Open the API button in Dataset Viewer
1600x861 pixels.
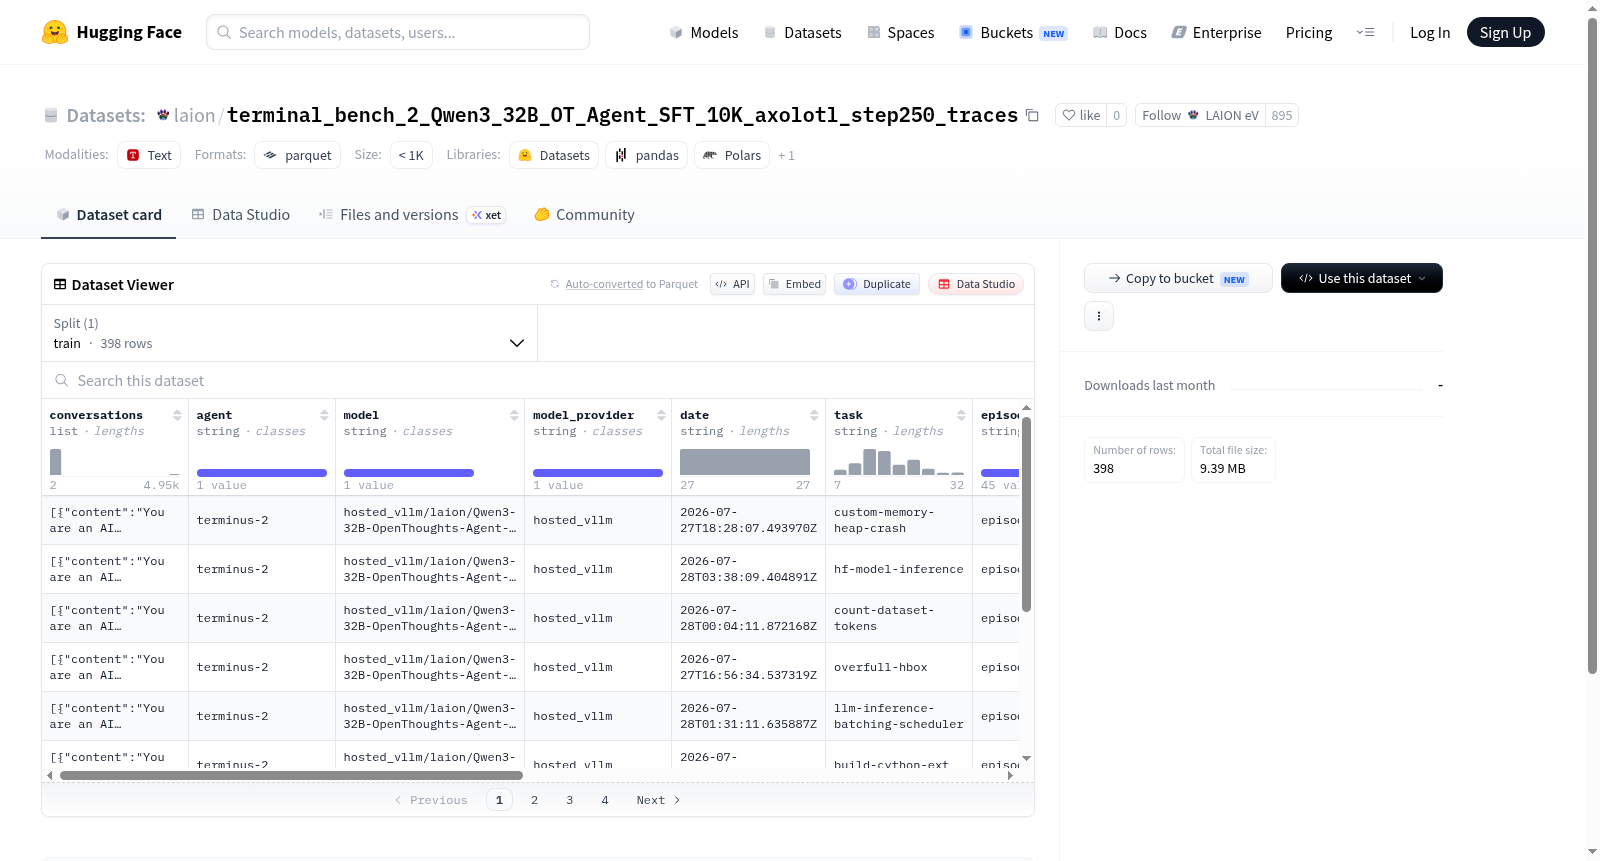point(732,284)
